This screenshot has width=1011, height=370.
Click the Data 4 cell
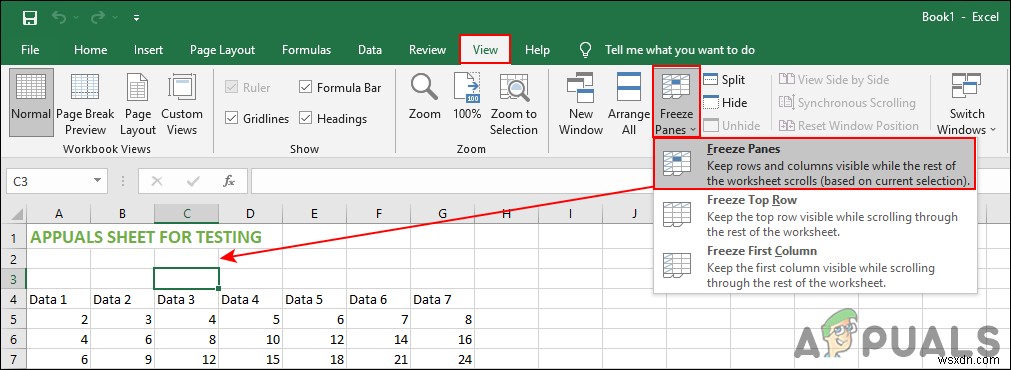(x=250, y=299)
